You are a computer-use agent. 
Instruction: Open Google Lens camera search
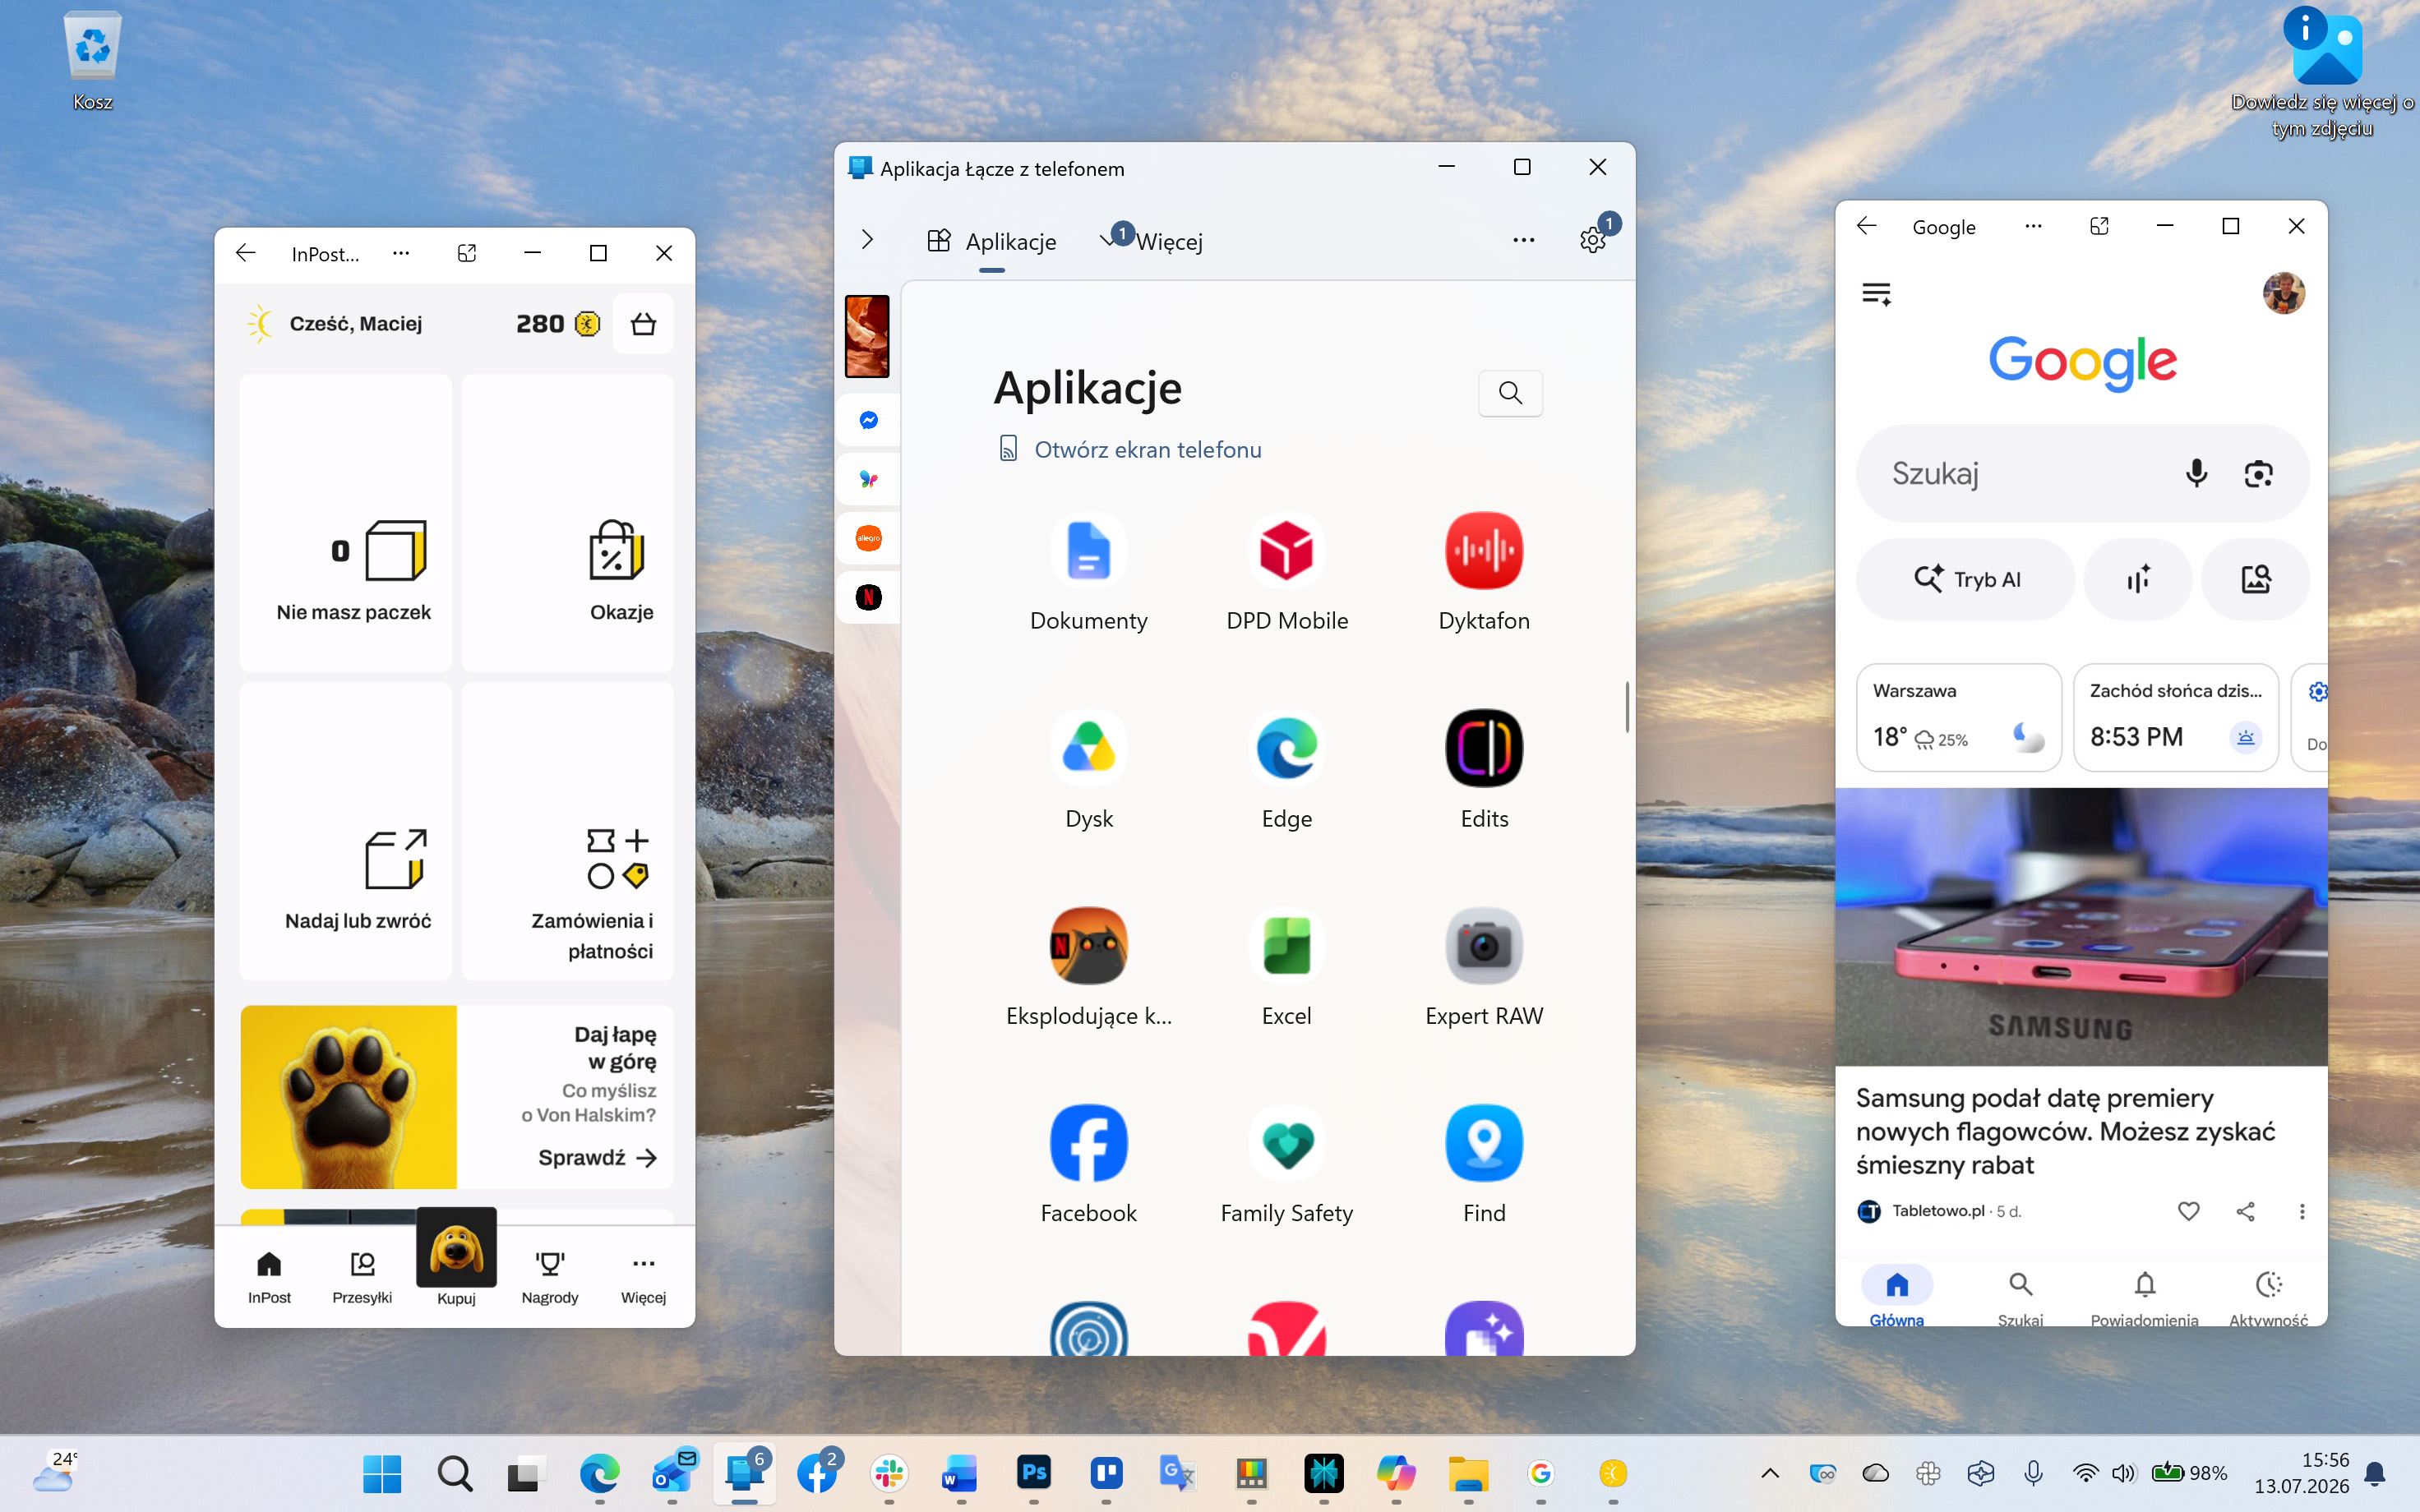tap(2258, 473)
